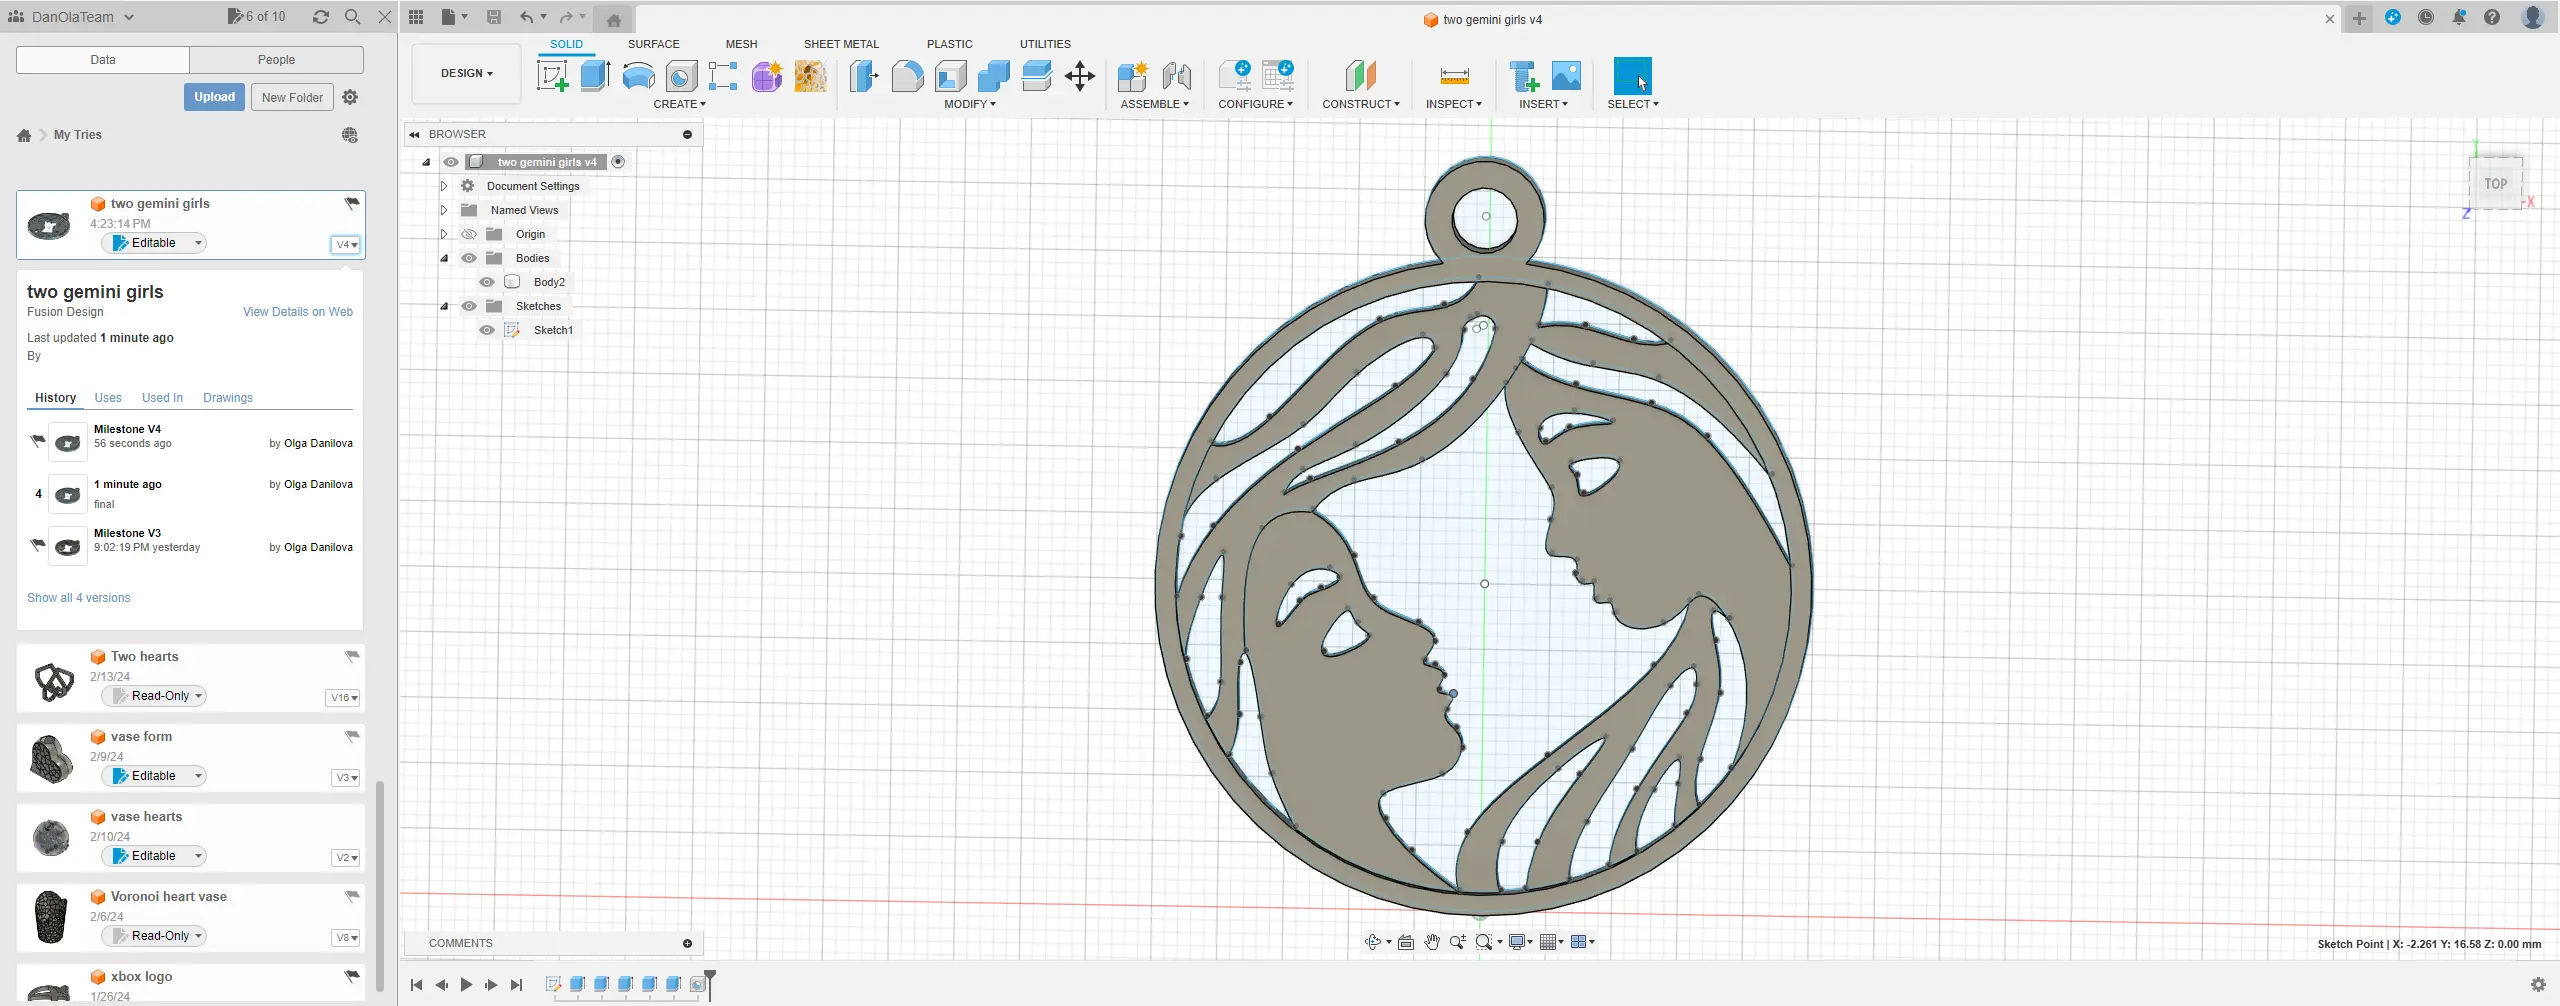Select the Move/Copy arrows tool
Viewport: 2560px width, 1006px height.
(1080, 76)
